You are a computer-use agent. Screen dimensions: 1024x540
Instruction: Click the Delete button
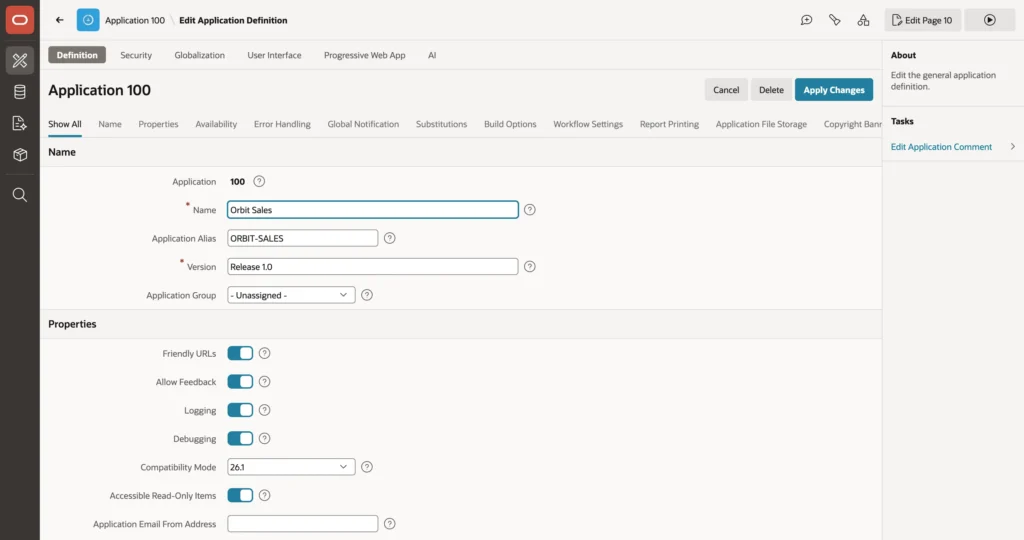(x=771, y=90)
